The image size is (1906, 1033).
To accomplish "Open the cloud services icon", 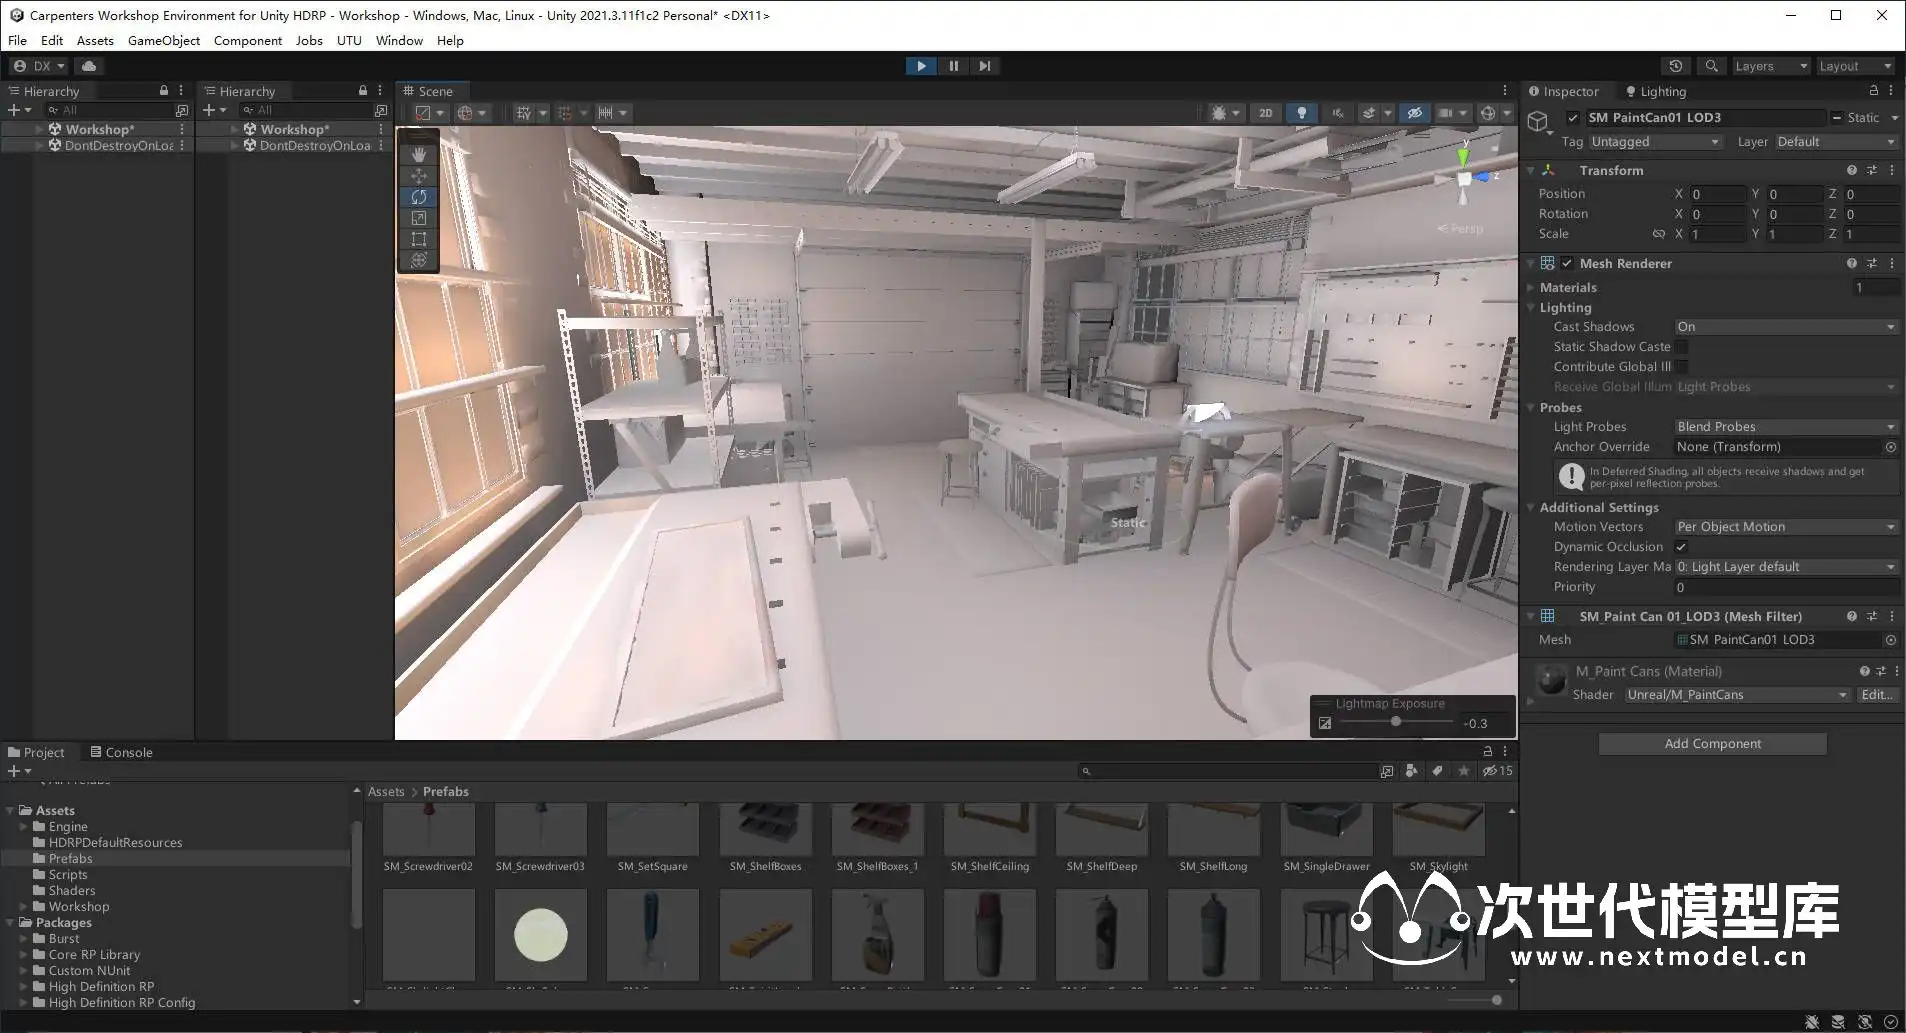I will [89, 66].
